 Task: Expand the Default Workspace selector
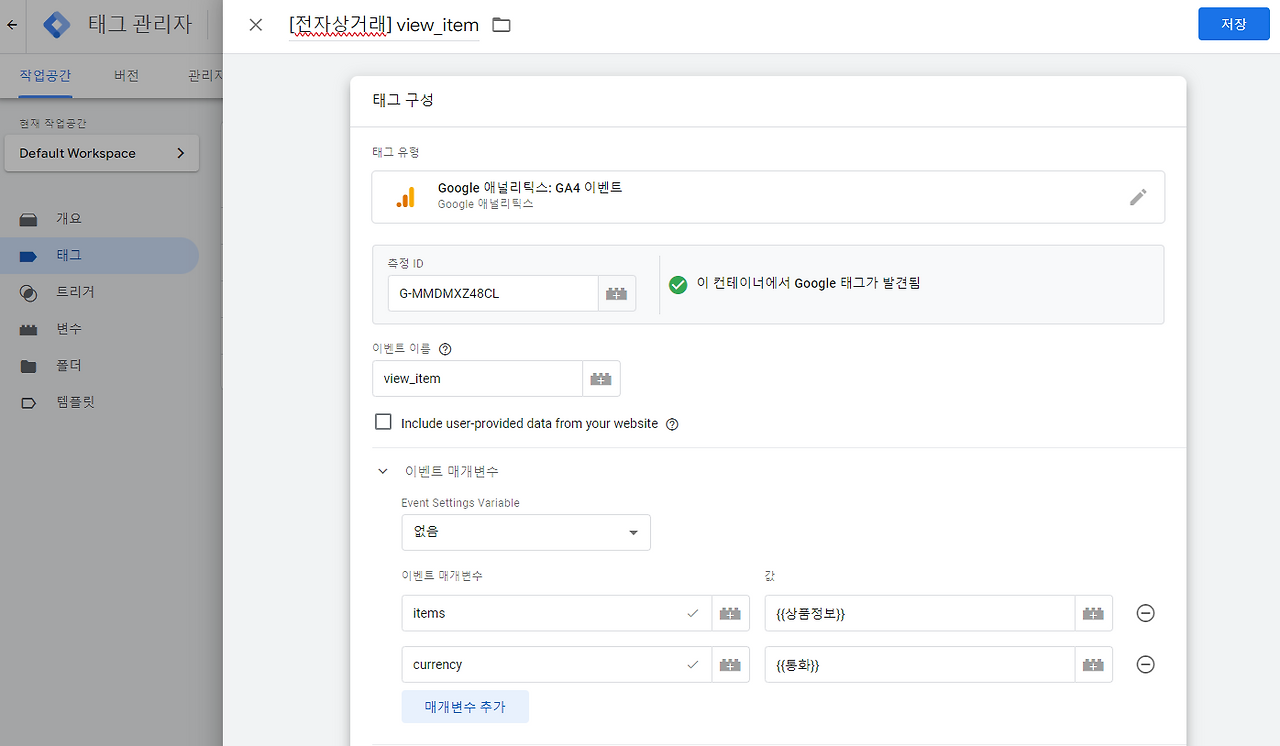pos(101,153)
